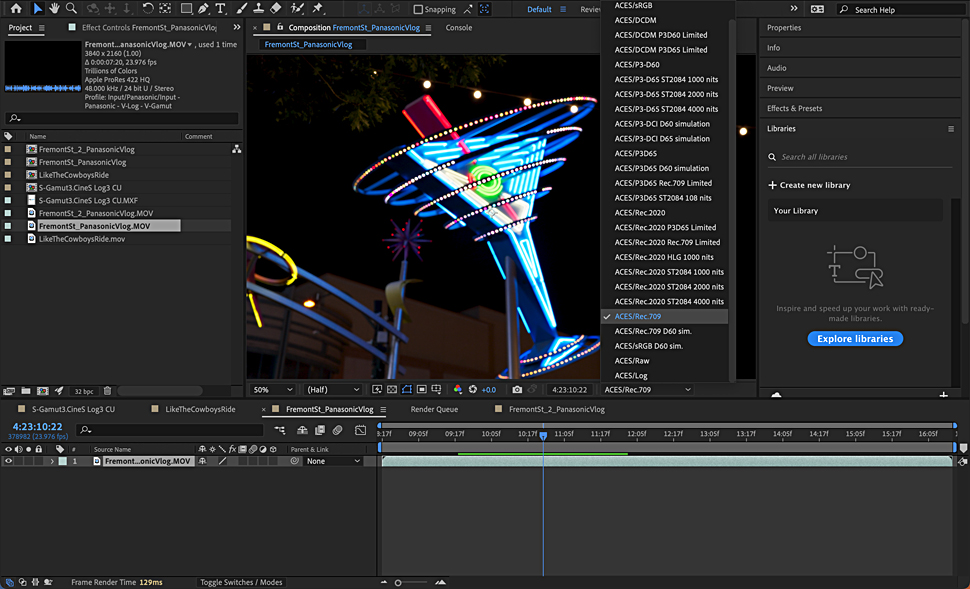
Task: Select the Rectangle shape tool
Action: pos(186,9)
